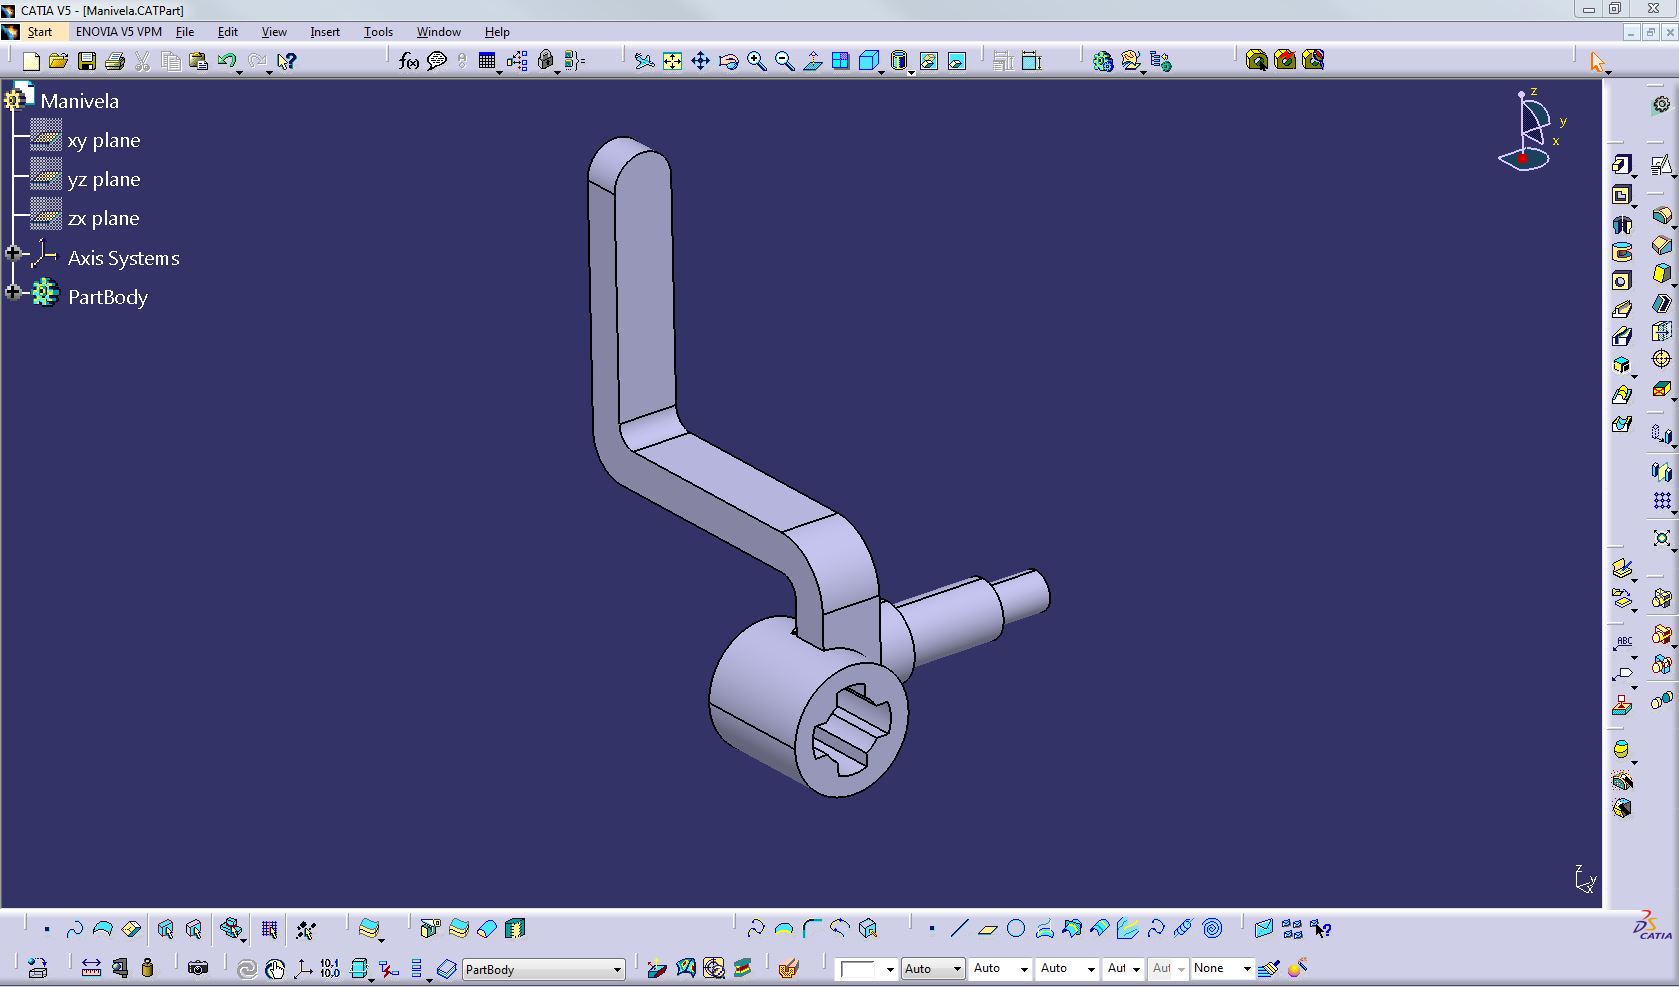Open the Insert menu

[325, 32]
